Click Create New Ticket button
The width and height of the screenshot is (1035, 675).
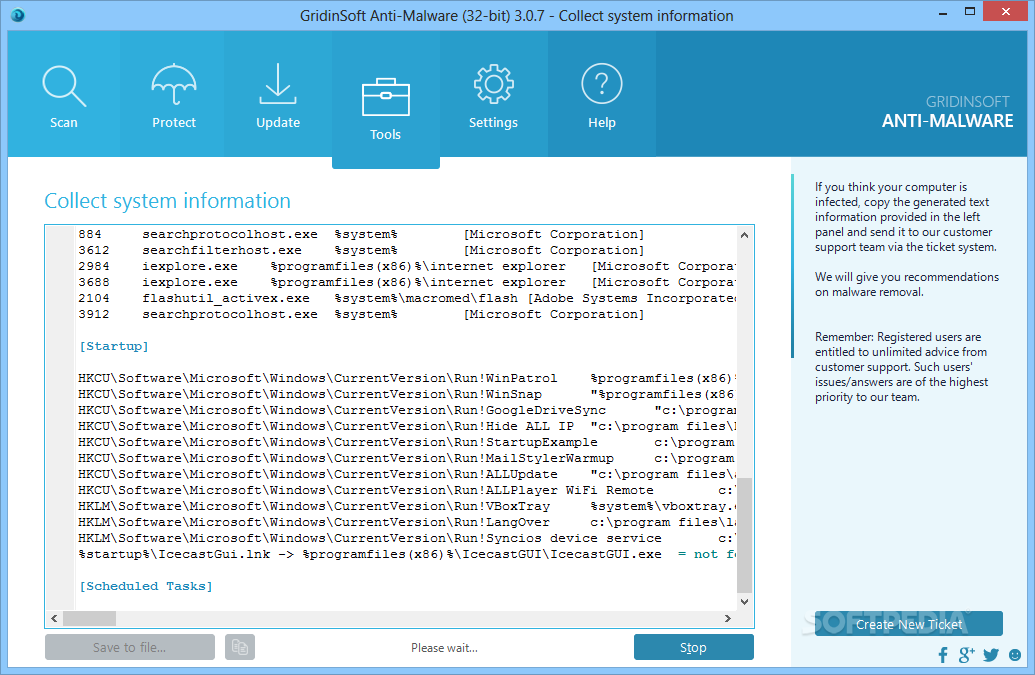pos(908,624)
